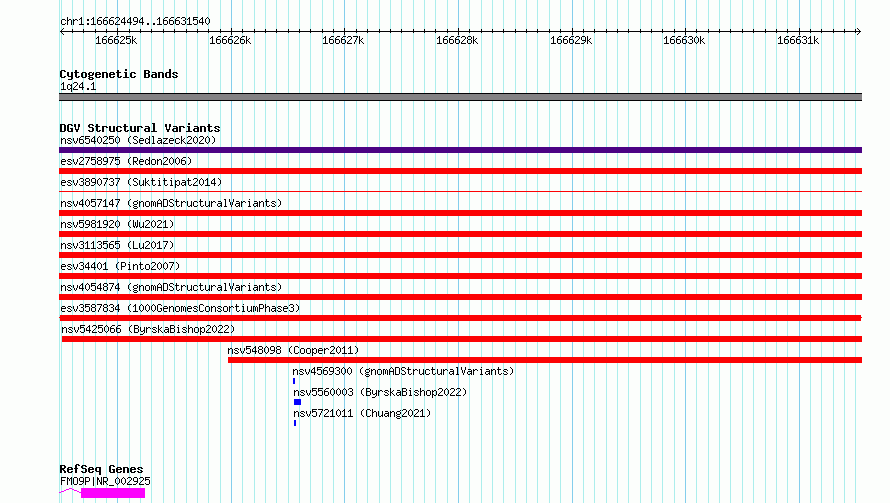
Task: Open the DGV Structural Variants track title
Action: pos(140,128)
